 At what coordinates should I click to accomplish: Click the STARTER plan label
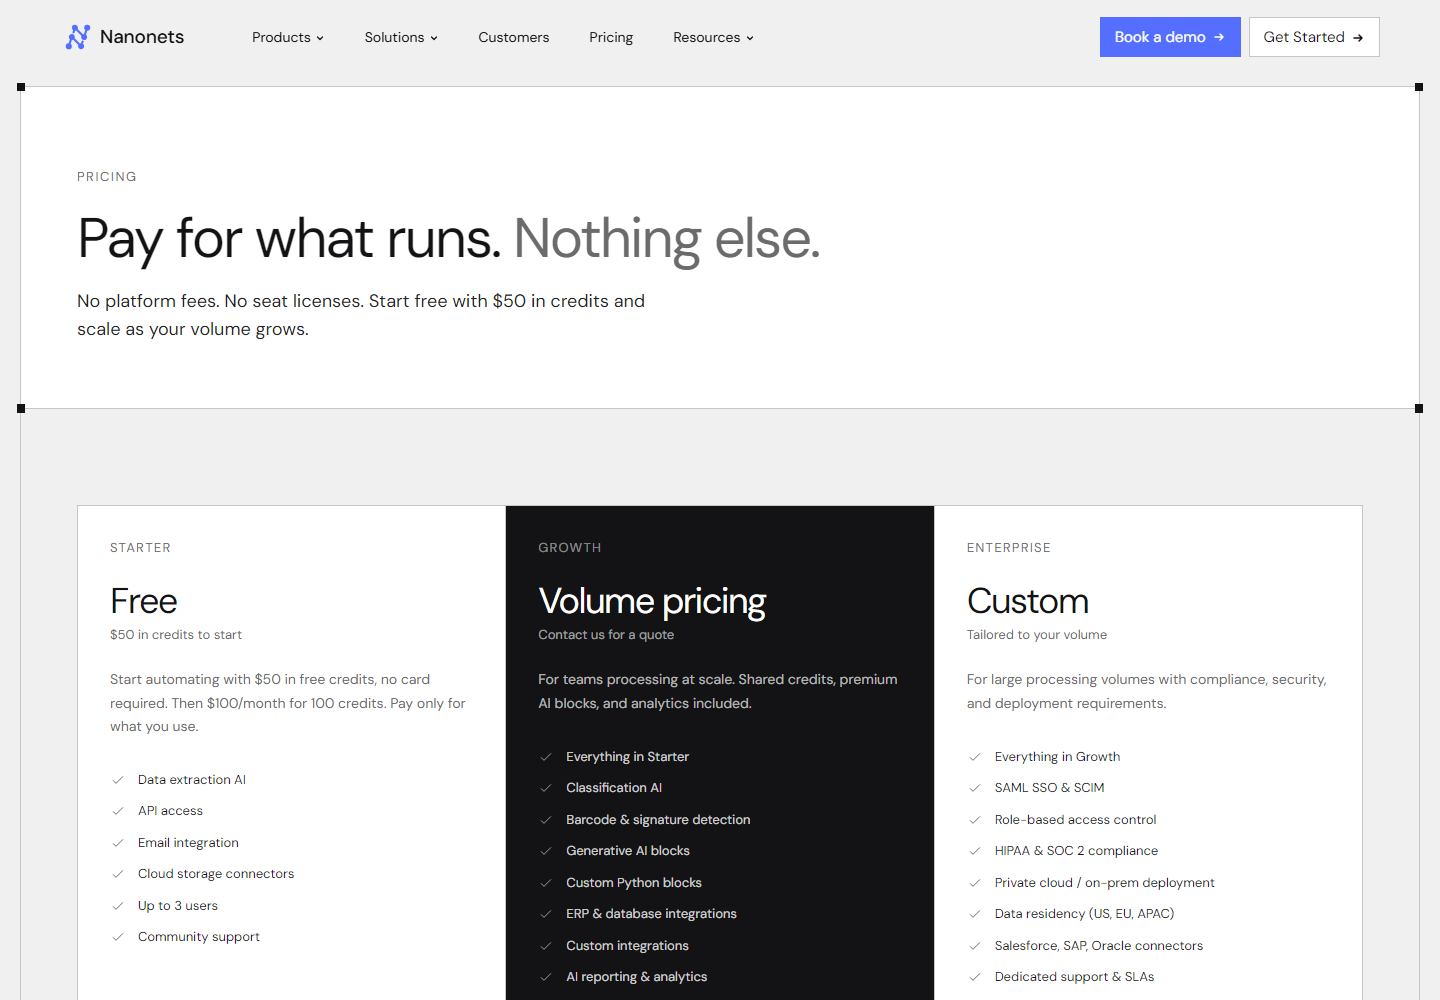click(x=140, y=548)
